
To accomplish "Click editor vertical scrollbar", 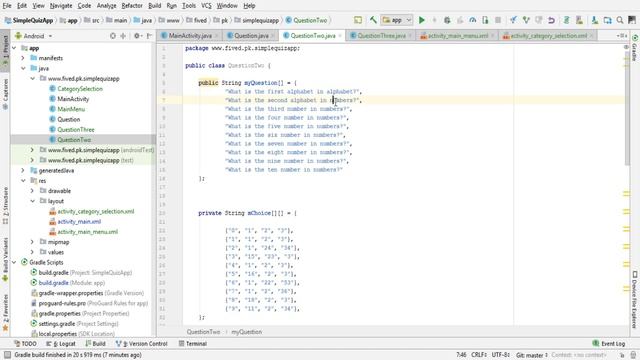I will 627,110.
